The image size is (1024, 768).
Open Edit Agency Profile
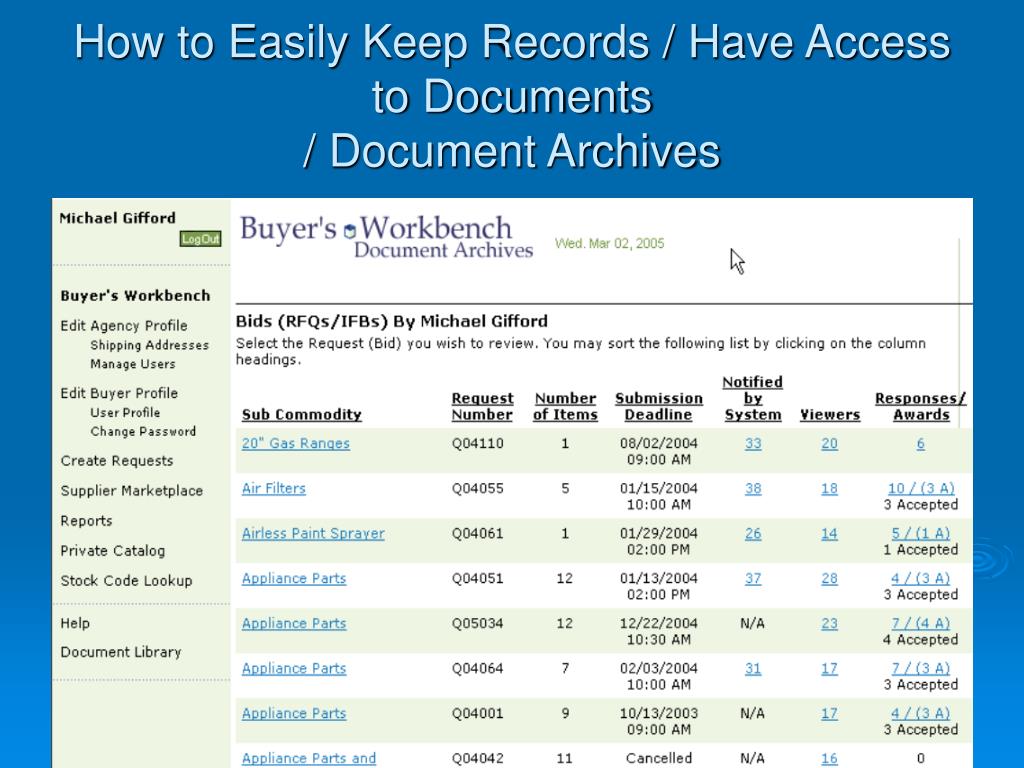point(123,325)
